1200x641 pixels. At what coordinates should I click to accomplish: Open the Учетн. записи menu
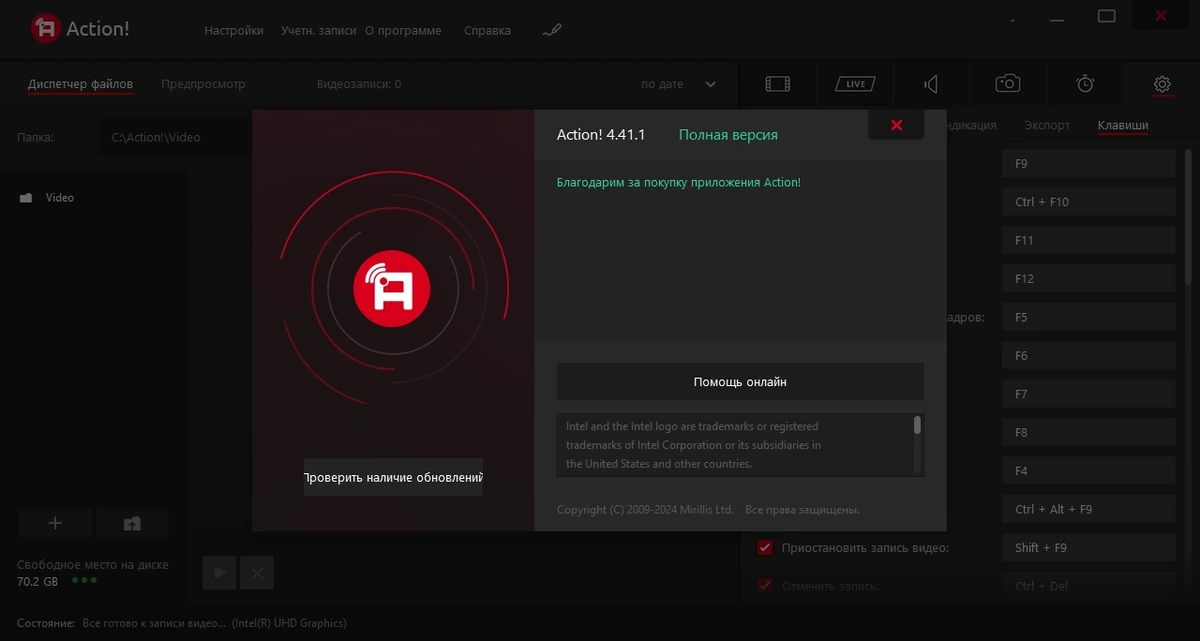click(x=319, y=30)
